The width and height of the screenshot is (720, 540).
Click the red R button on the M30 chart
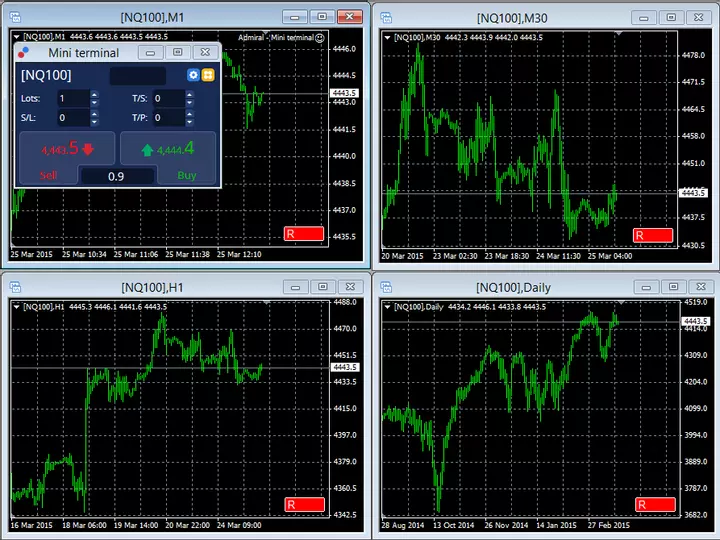(653, 235)
